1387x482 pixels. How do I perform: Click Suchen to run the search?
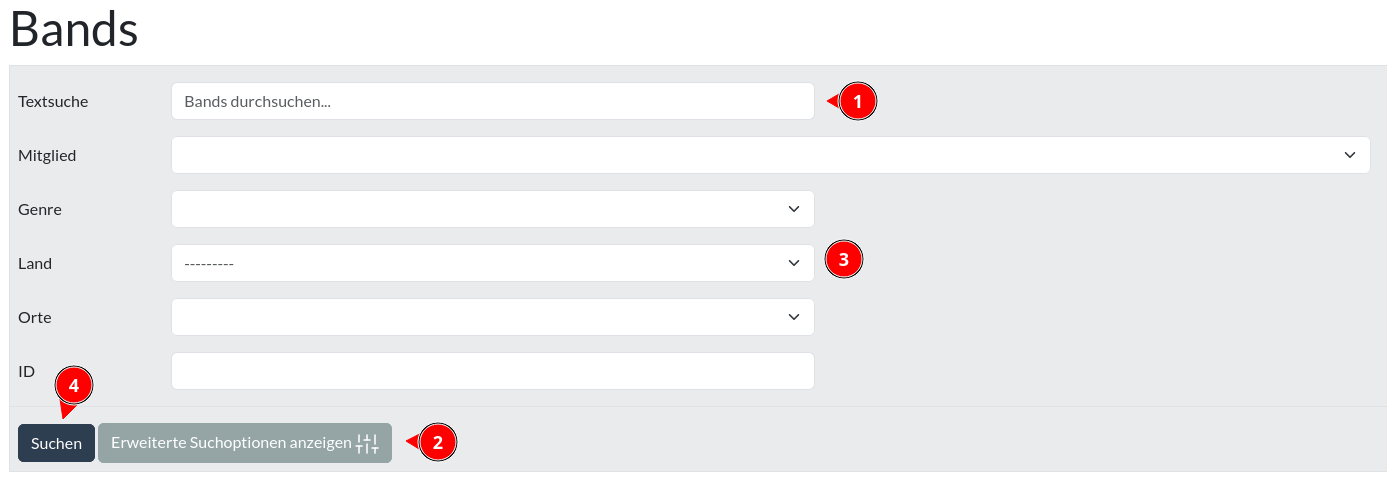tap(56, 443)
